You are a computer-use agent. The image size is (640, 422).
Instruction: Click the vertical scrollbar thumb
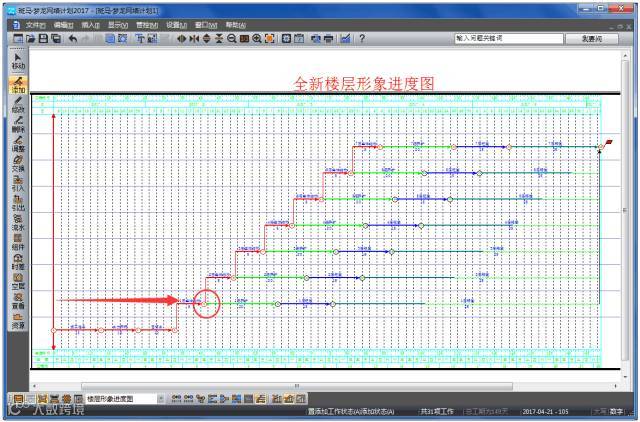point(625,210)
